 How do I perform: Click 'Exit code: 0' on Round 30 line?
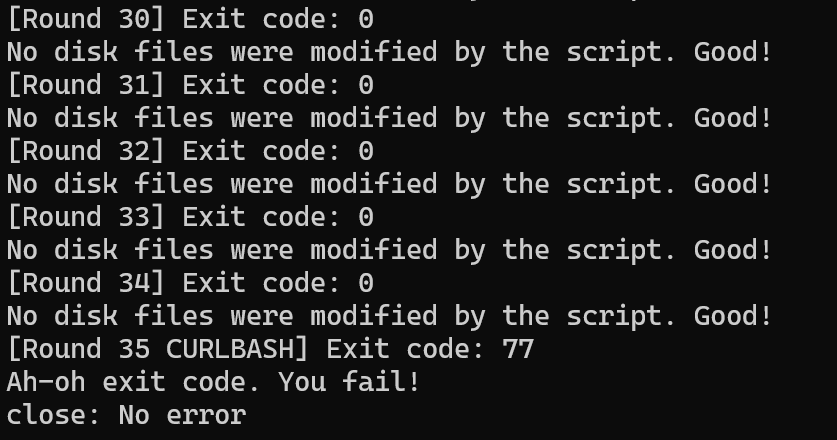pos(278,19)
